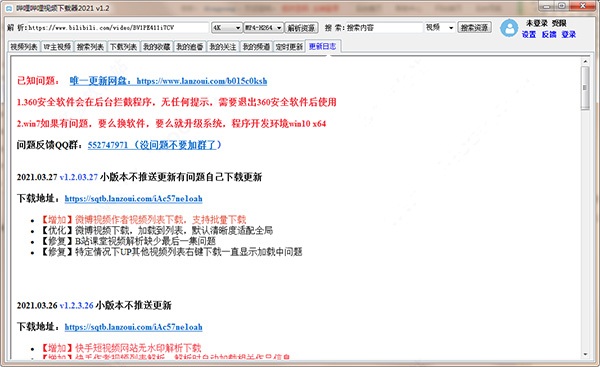Minimize the downloader window
The width and height of the screenshot is (600, 367).
point(547,6)
